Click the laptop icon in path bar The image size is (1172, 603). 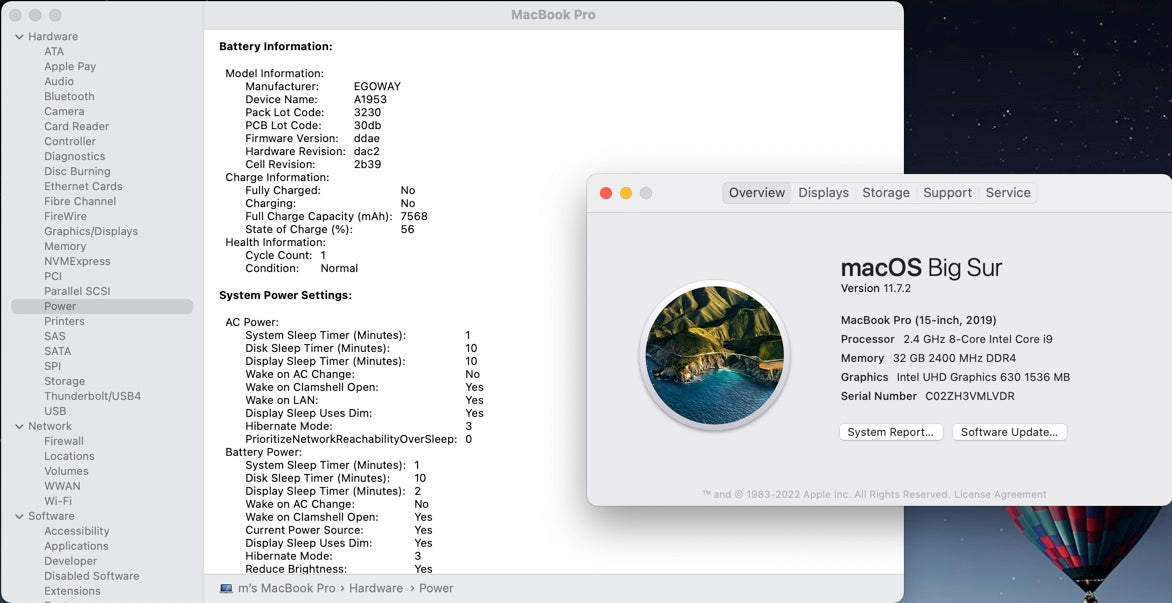click(x=226, y=589)
